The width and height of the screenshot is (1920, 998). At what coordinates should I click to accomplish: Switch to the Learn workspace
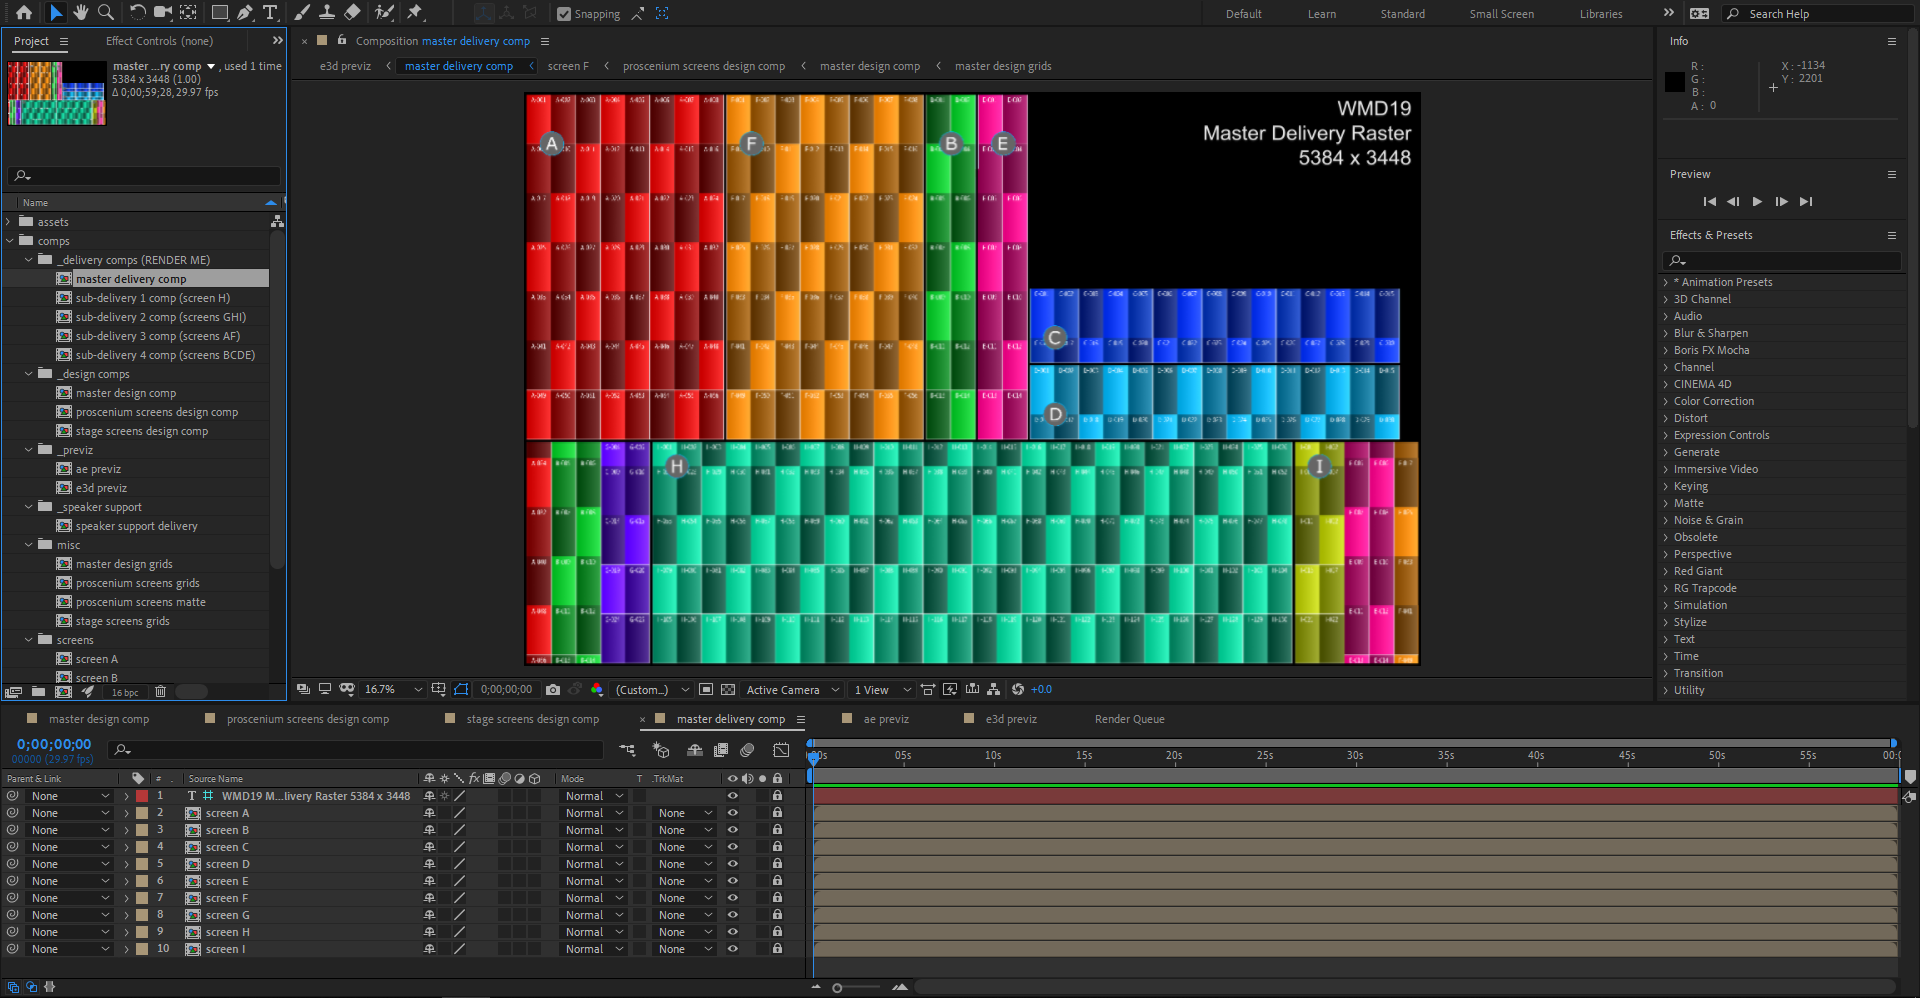click(x=1321, y=14)
